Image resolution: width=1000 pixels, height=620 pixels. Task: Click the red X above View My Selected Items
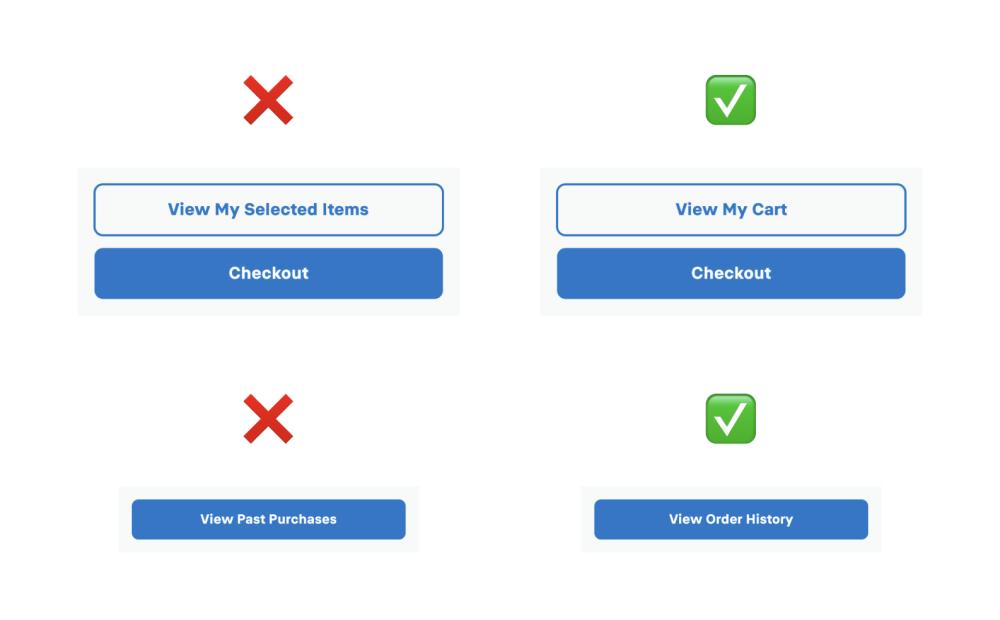tap(268, 100)
